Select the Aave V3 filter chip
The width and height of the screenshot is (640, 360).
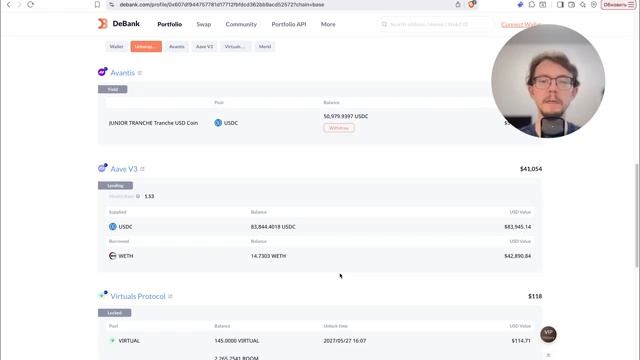[204, 47]
